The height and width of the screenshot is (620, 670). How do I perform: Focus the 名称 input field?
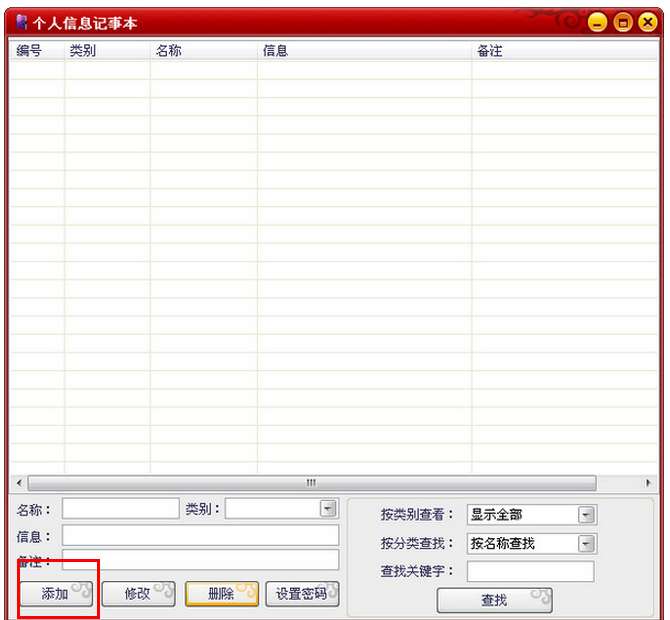(x=120, y=508)
